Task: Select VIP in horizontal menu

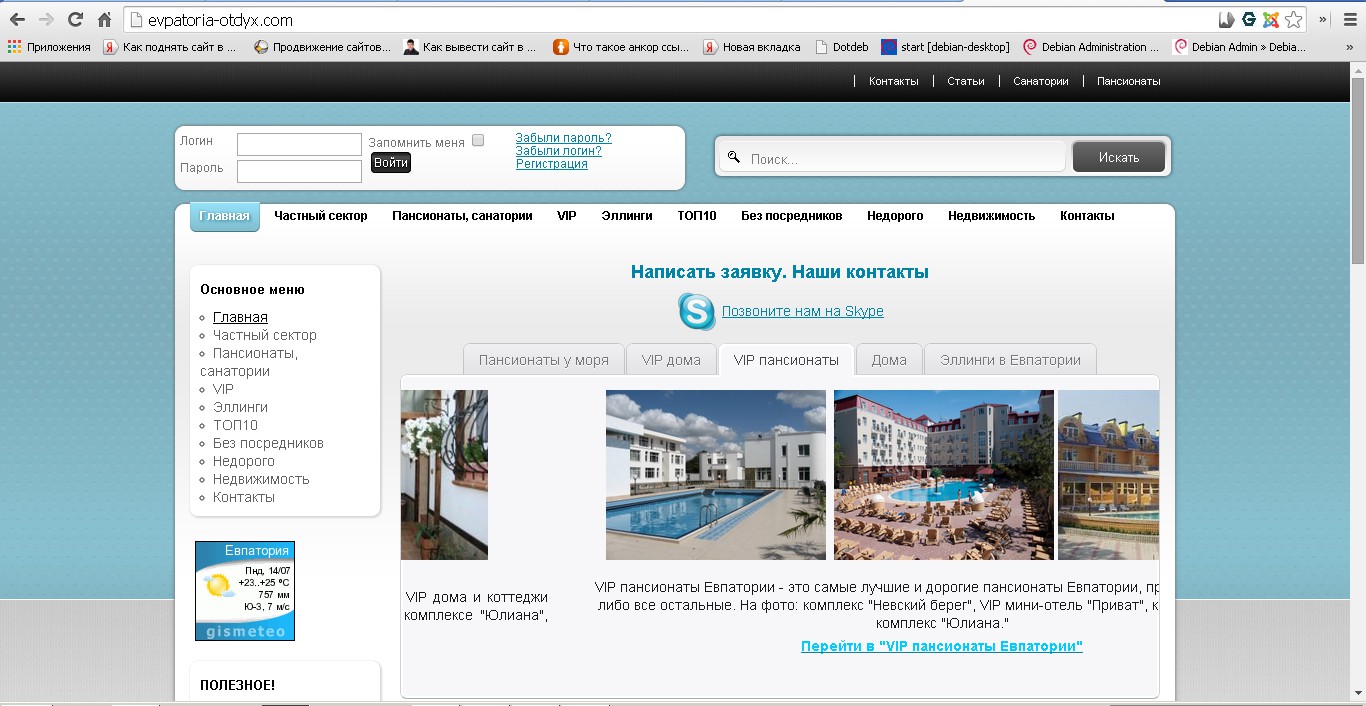Action: pyautogui.click(x=567, y=216)
